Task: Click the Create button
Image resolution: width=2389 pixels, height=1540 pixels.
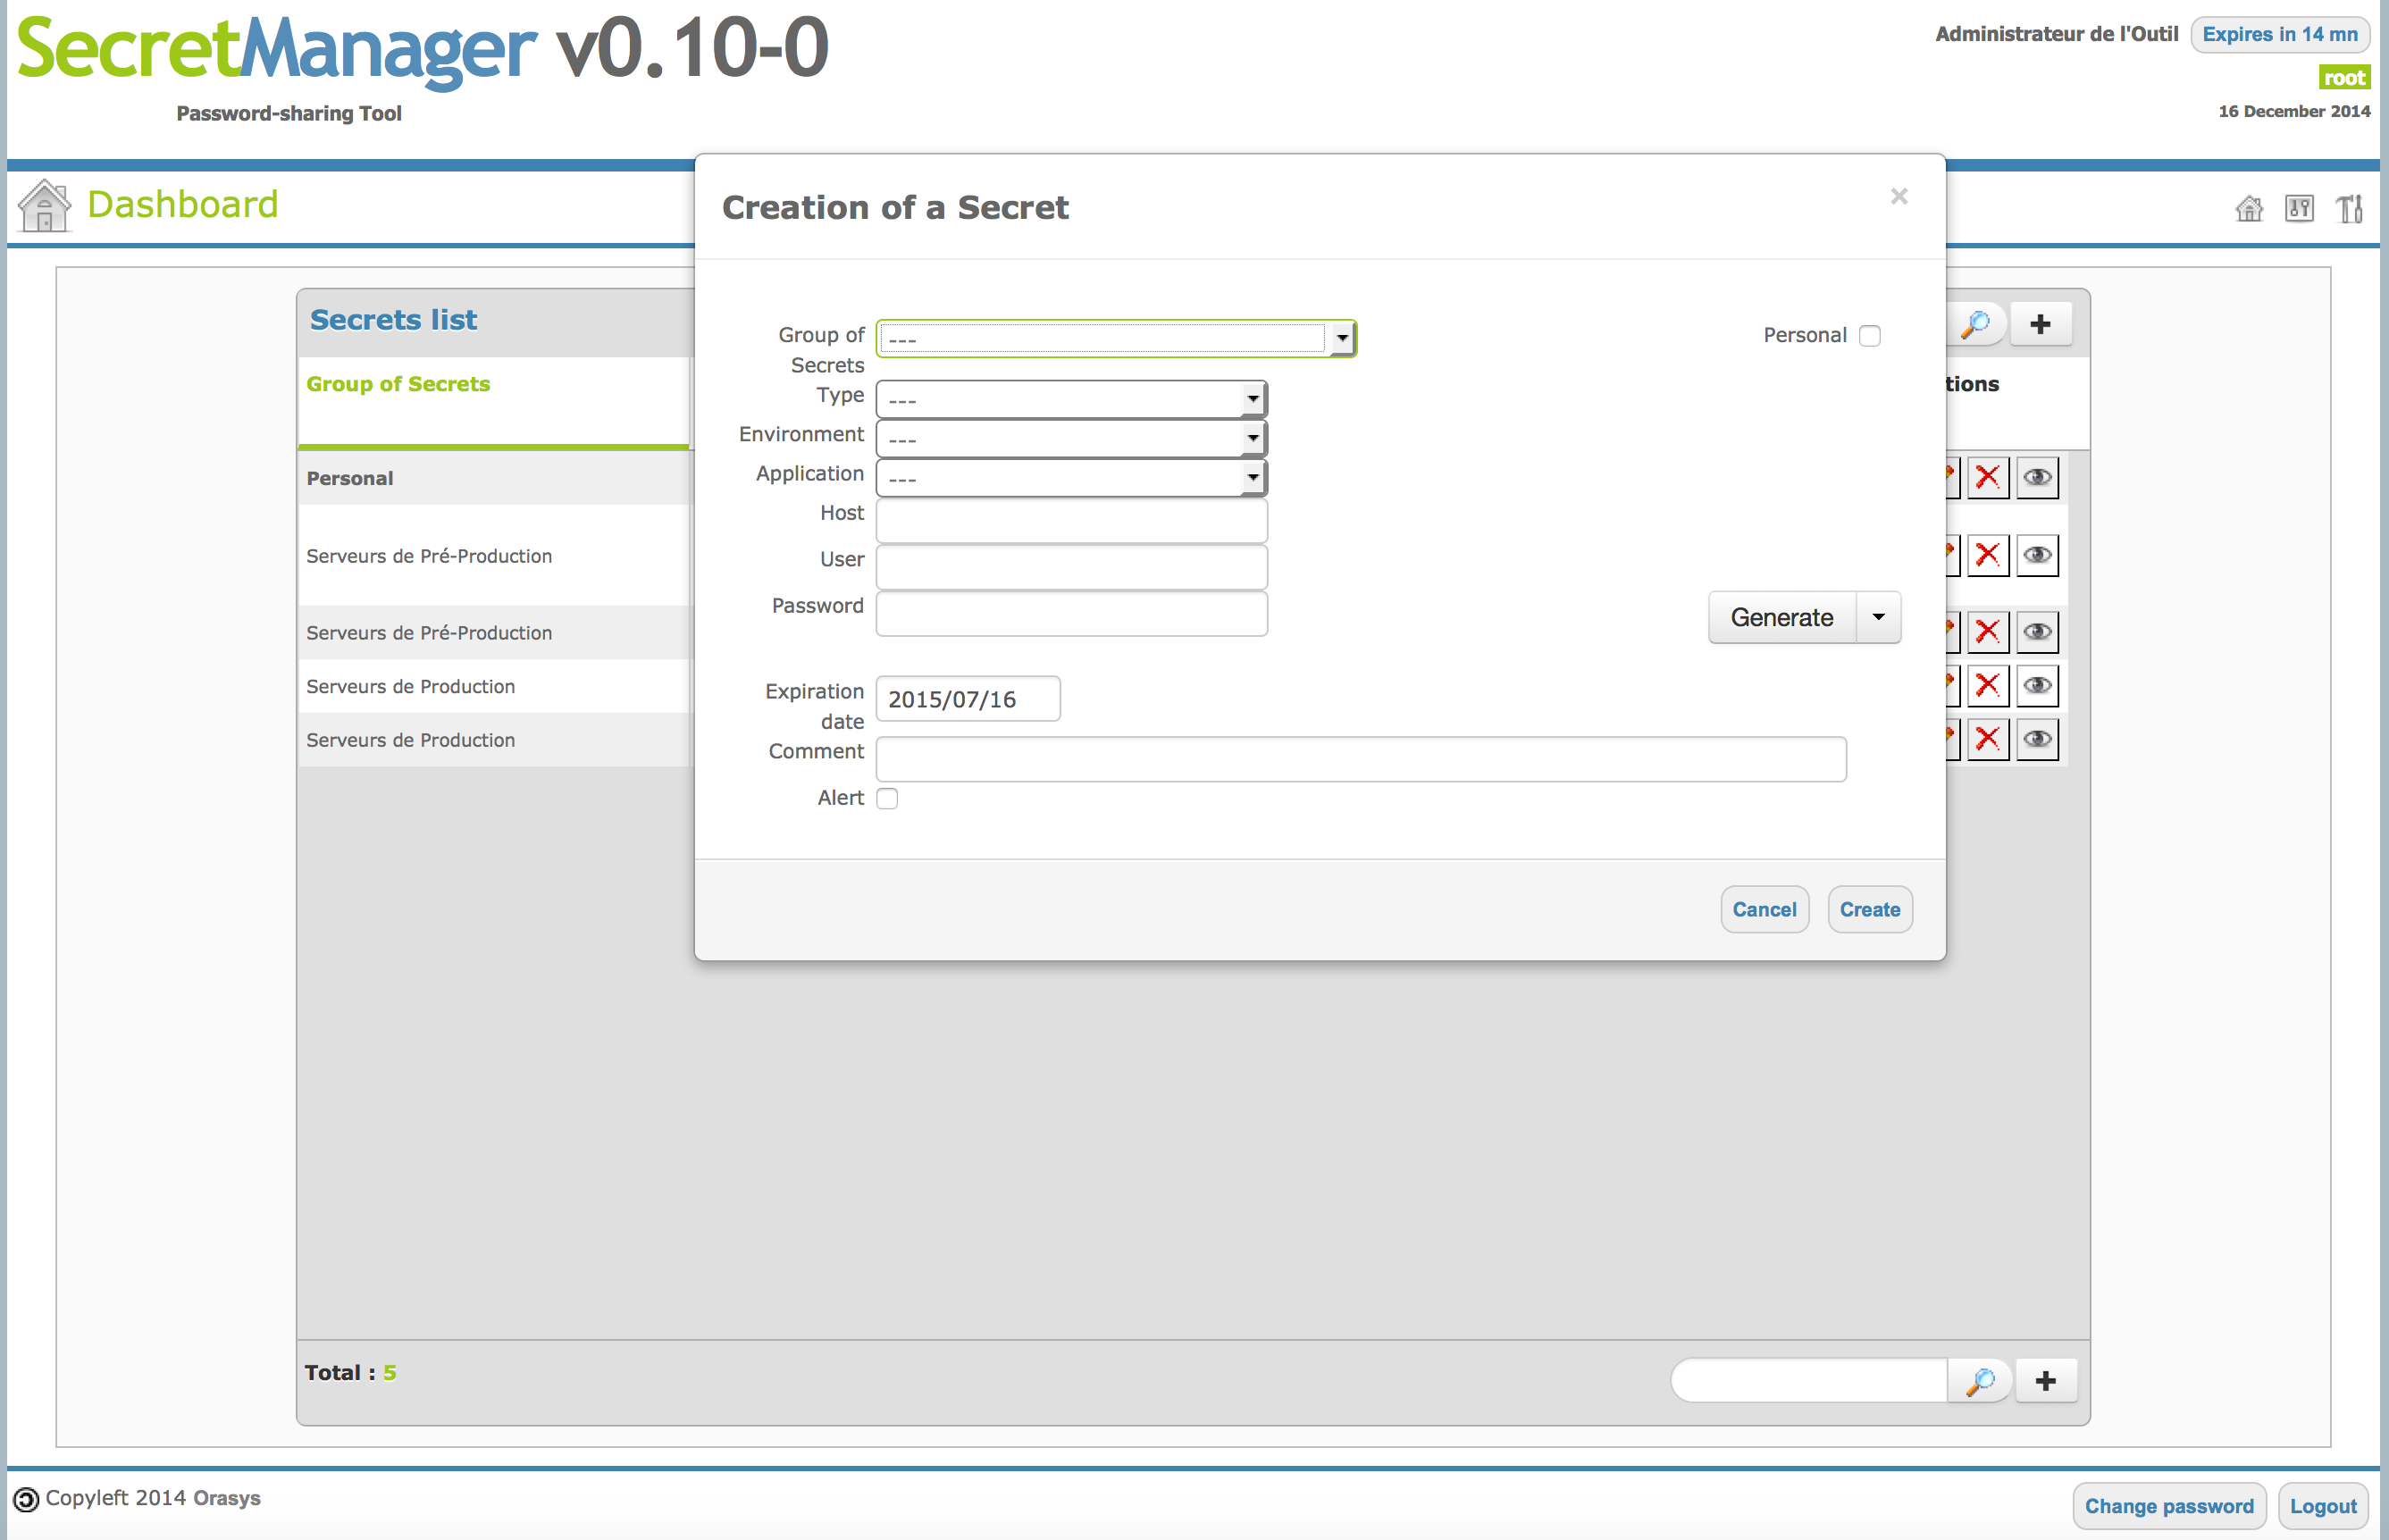Action: (1869, 909)
